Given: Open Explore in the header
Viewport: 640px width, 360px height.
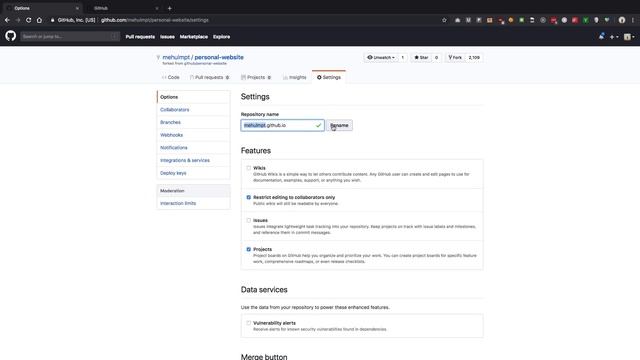Looking at the screenshot, I should click(x=221, y=37).
